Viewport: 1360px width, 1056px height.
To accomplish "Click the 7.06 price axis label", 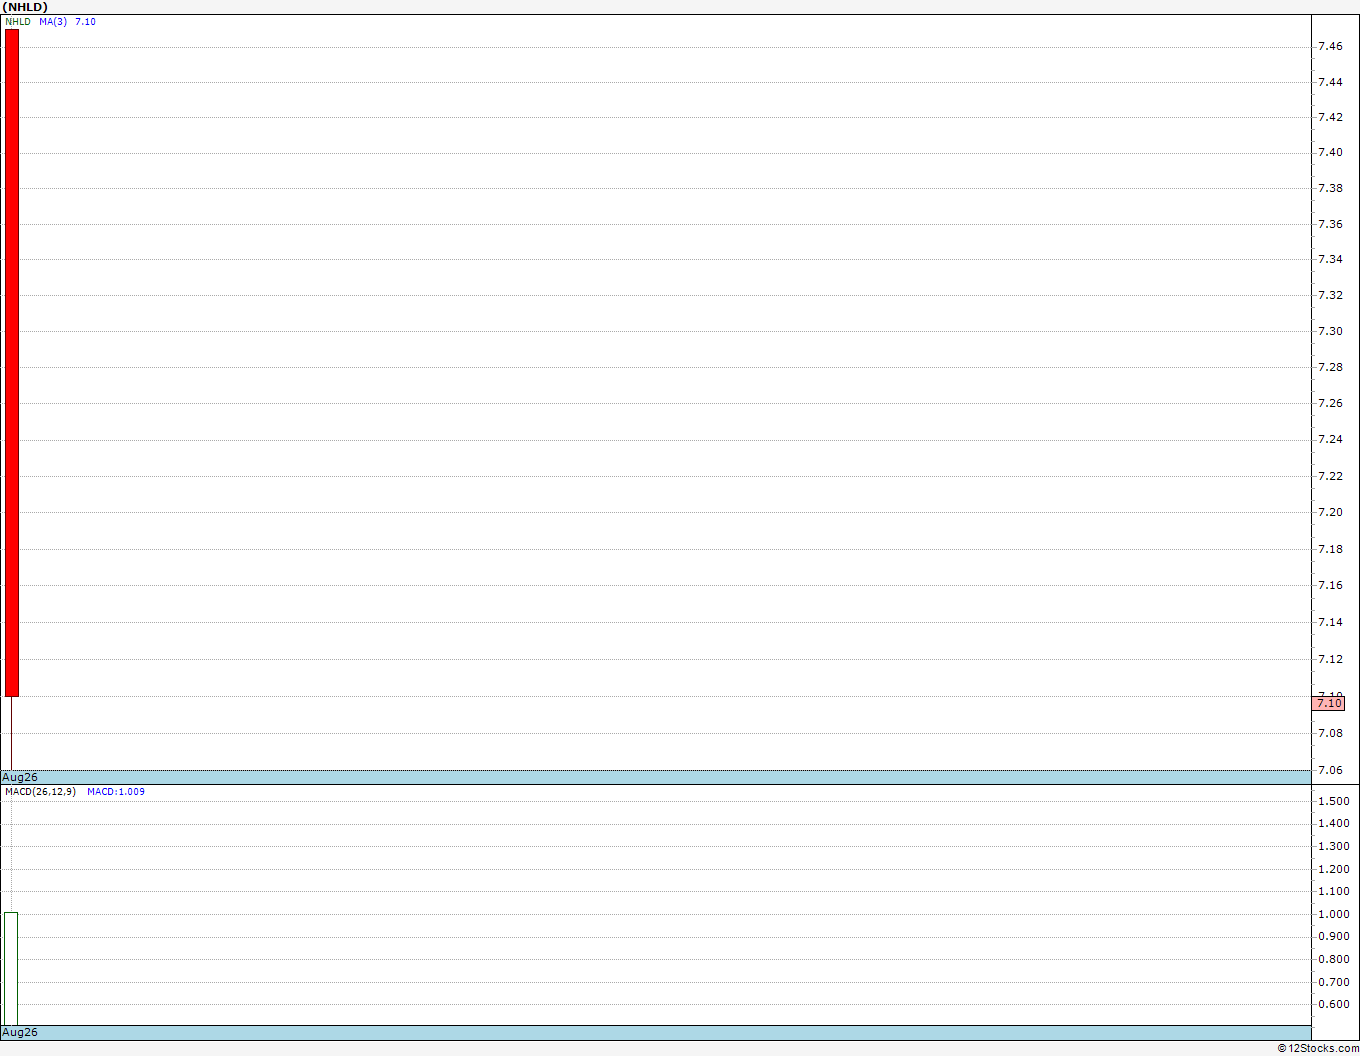I will click(x=1330, y=770).
